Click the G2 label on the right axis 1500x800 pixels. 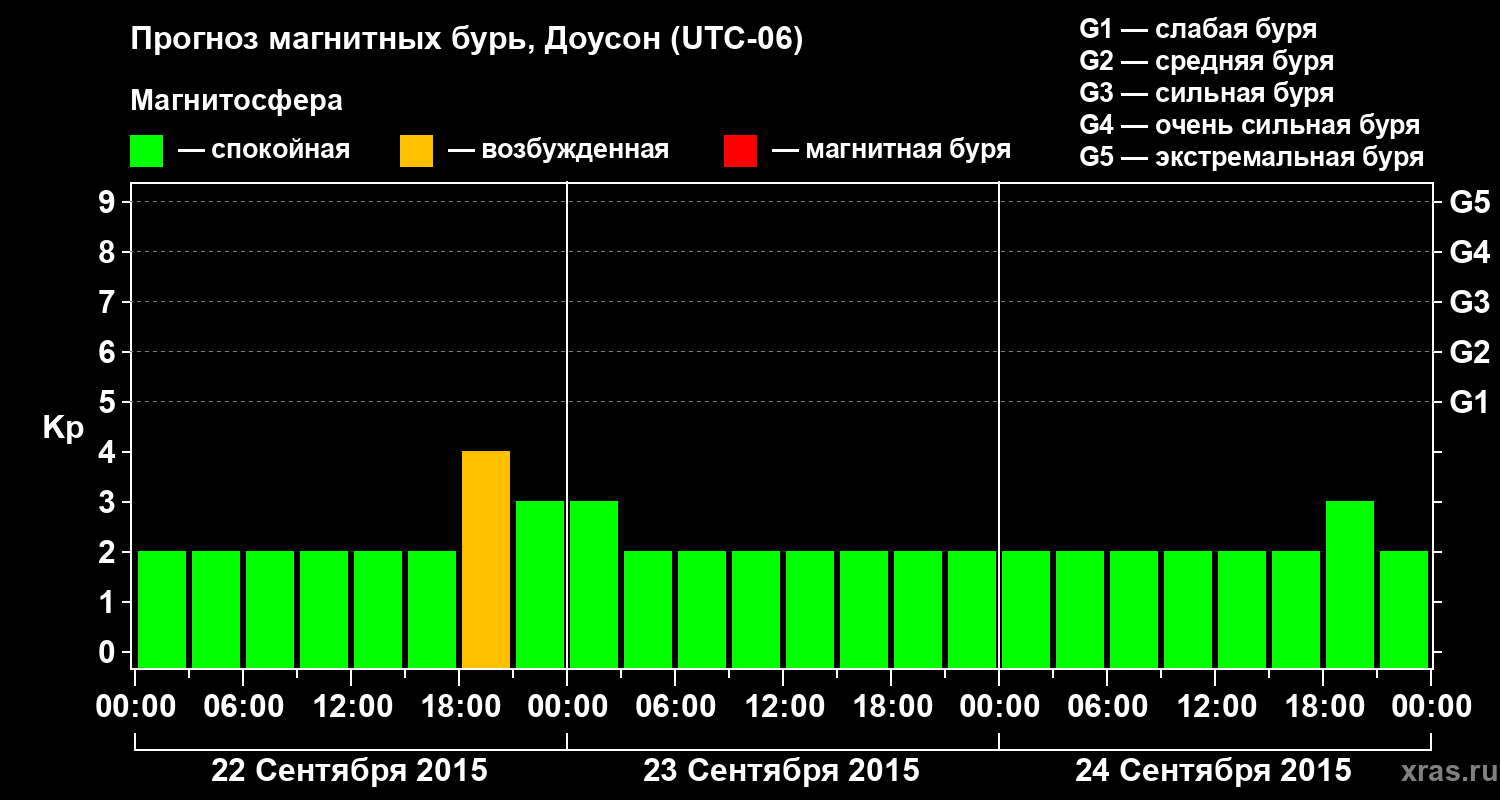(x=1470, y=353)
